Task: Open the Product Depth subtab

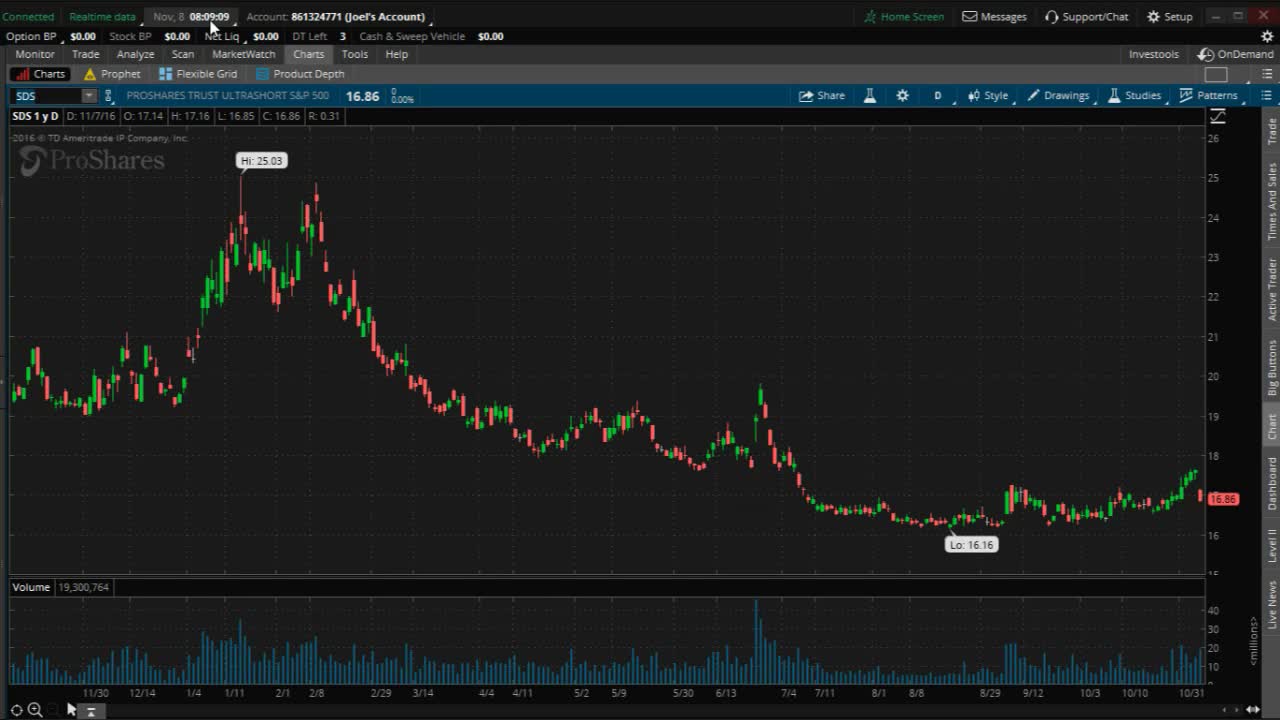Action: pyautogui.click(x=300, y=74)
